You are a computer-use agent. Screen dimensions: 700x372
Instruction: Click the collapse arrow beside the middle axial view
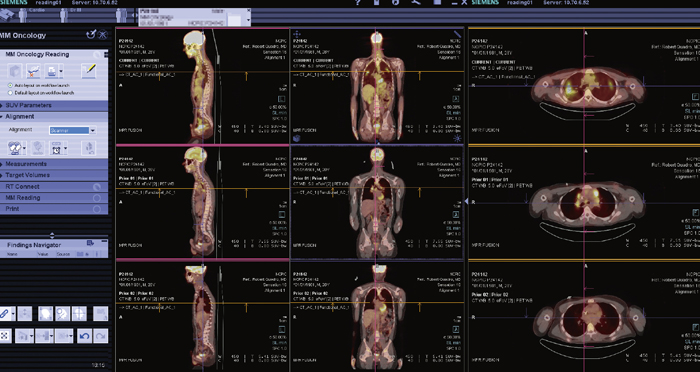(x=466, y=202)
